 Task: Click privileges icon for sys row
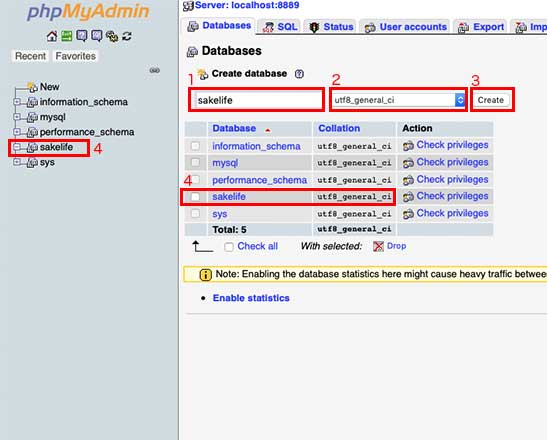(x=408, y=214)
